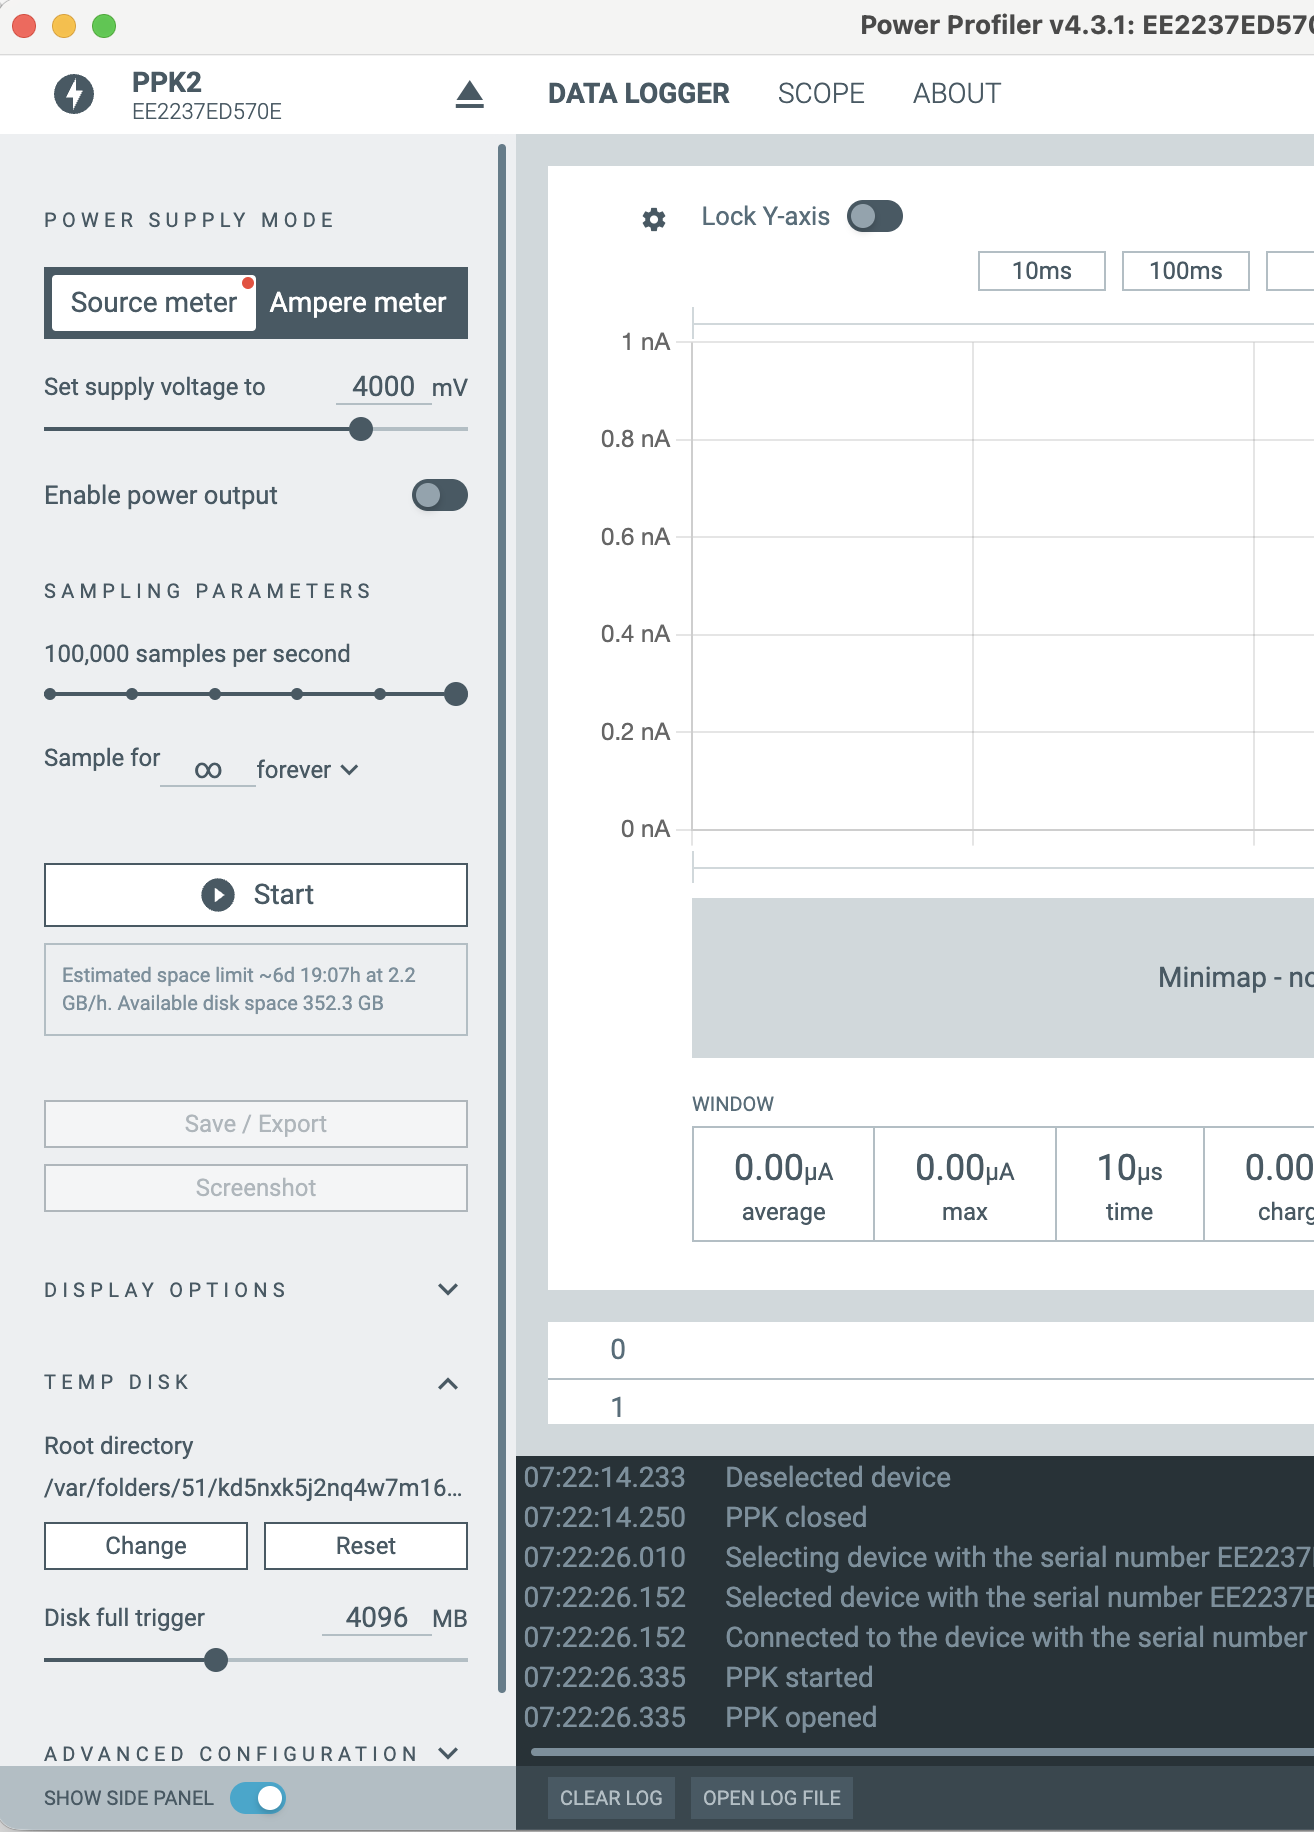The image size is (1314, 1832).
Task: Click Disk full trigger slider handle
Action: click(216, 1660)
